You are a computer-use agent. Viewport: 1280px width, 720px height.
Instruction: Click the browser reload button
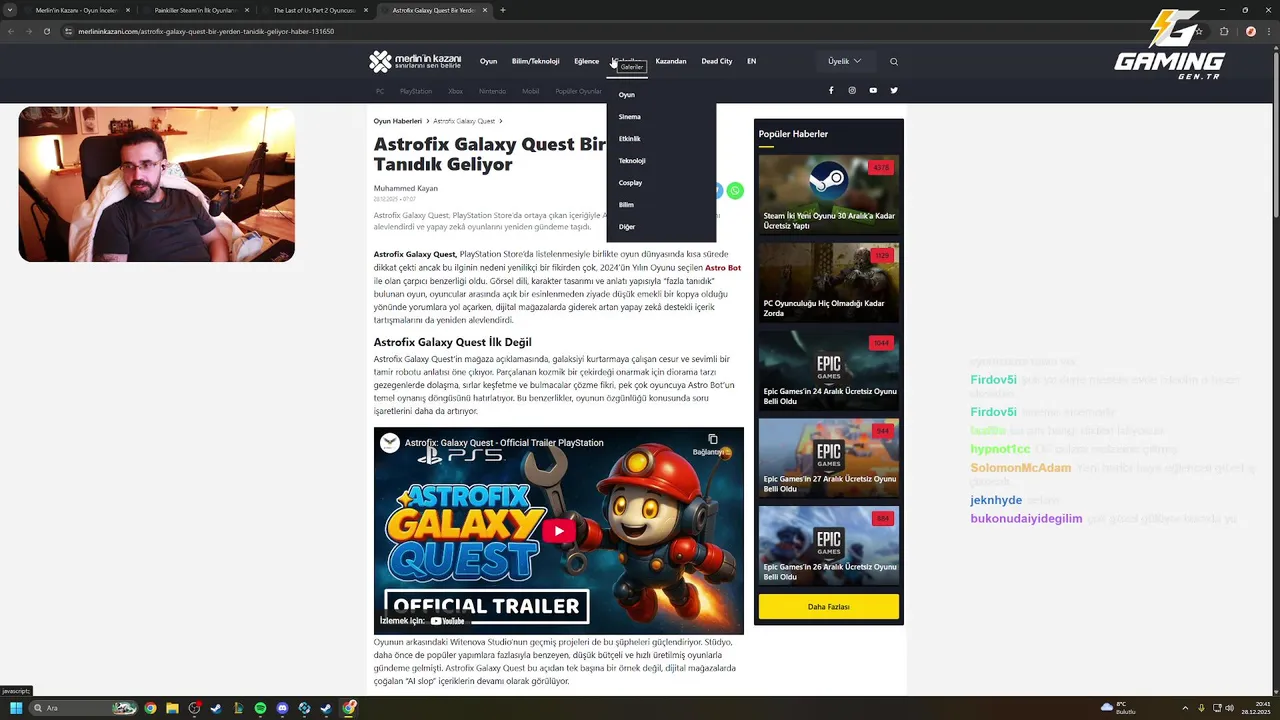coord(46,31)
